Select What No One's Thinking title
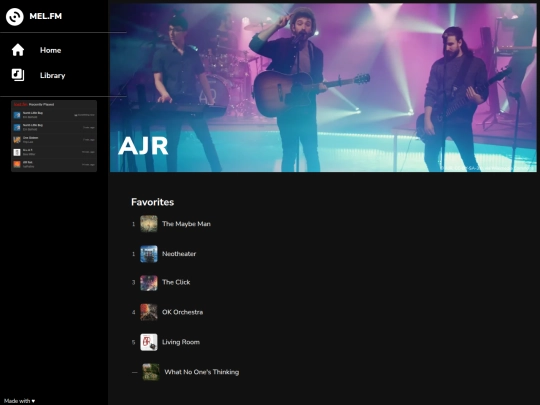Viewport: 540px width, 405px height. point(201,372)
